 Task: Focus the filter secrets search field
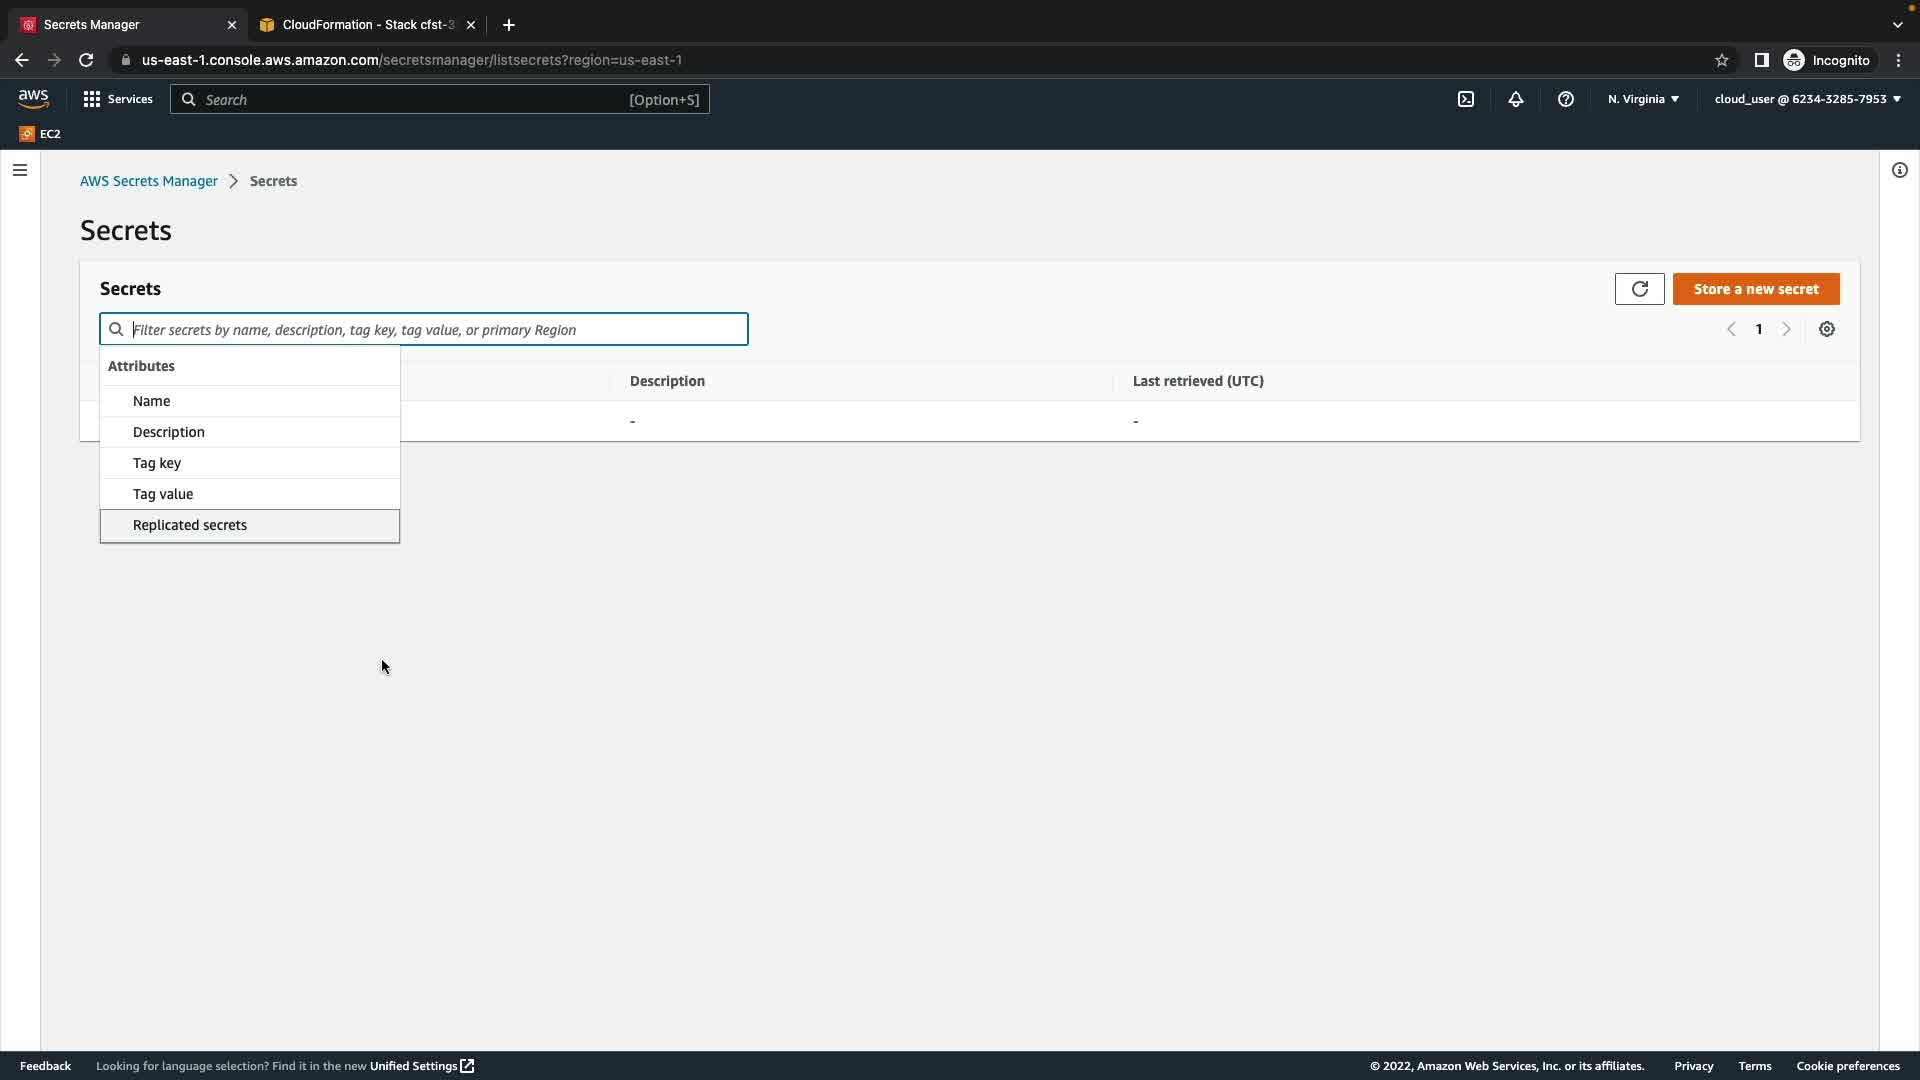pyautogui.click(x=435, y=329)
